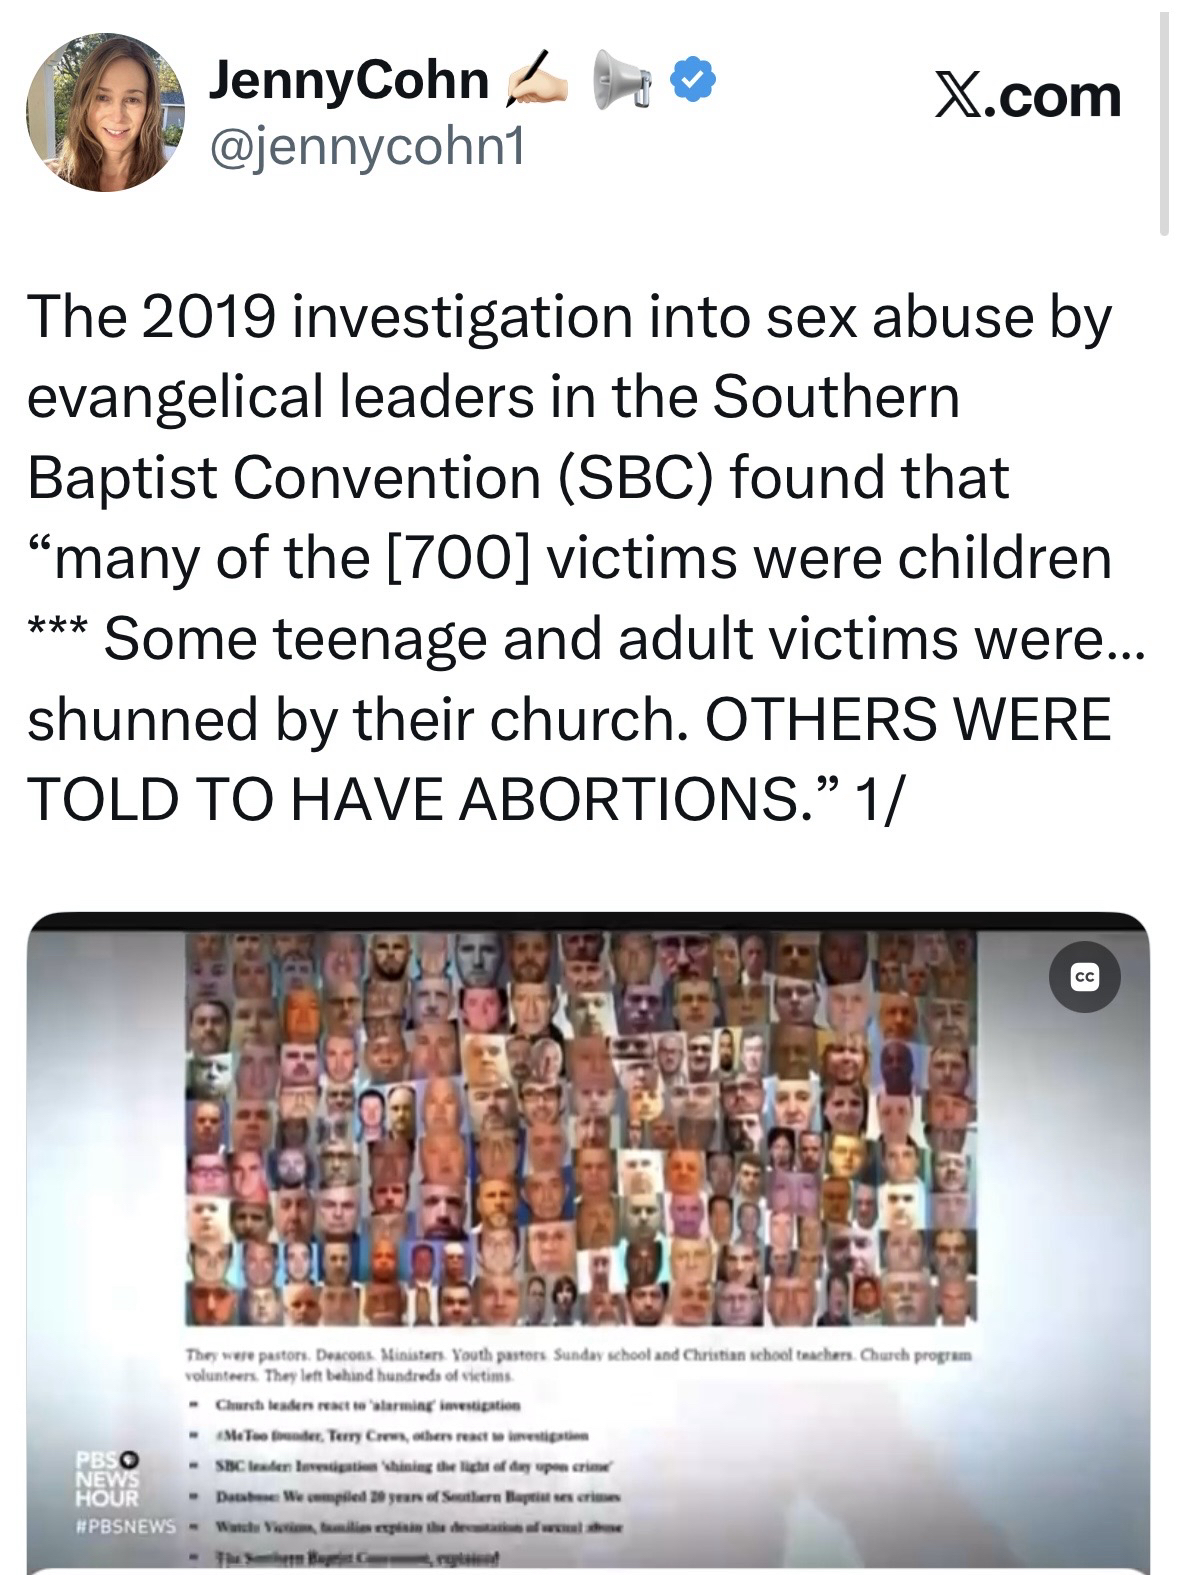
Task: Click the tweet text about the 2019 investigation
Action: pos(585,556)
